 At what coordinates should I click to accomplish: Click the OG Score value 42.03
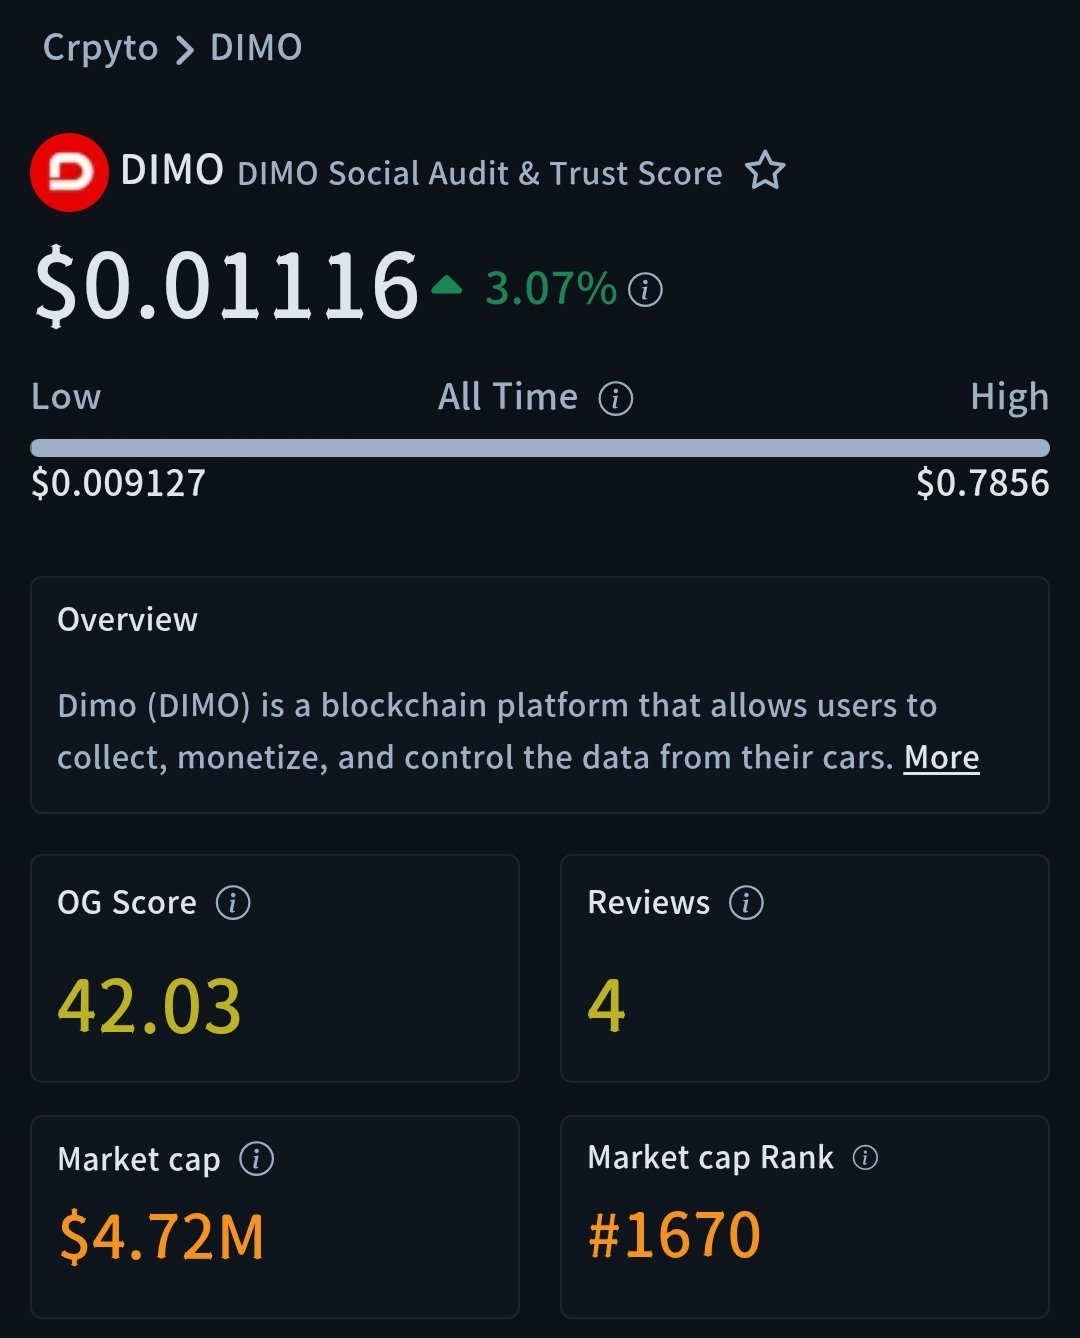point(150,1006)
